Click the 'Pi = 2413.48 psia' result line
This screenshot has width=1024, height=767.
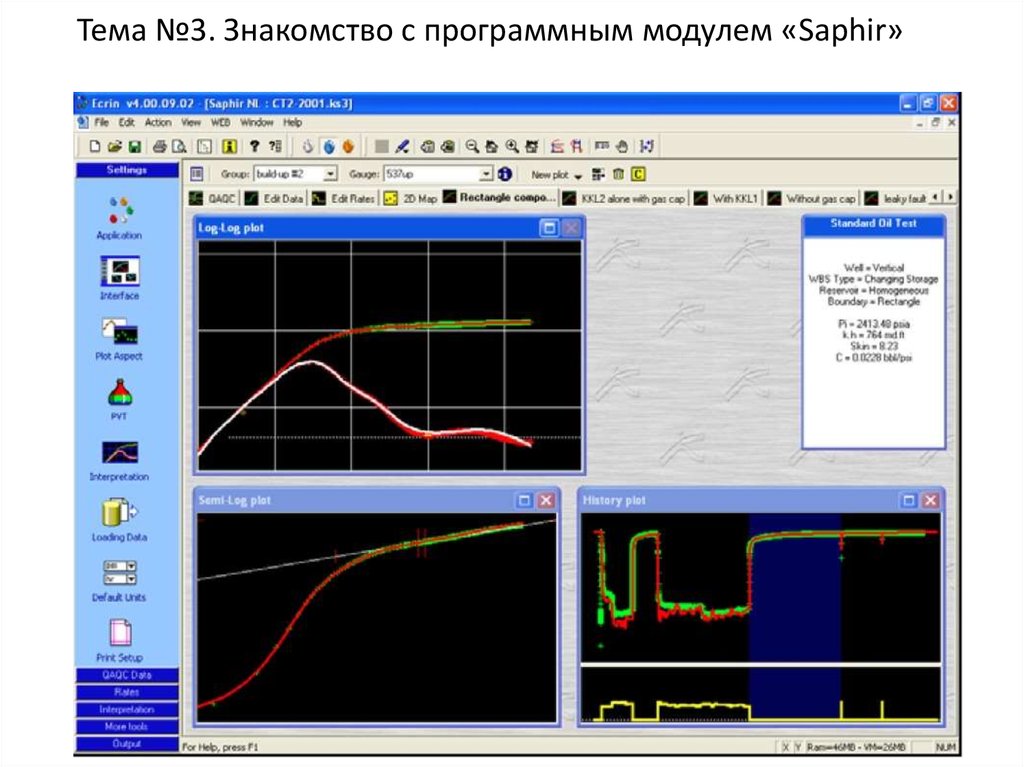click(x=873, y=324)
